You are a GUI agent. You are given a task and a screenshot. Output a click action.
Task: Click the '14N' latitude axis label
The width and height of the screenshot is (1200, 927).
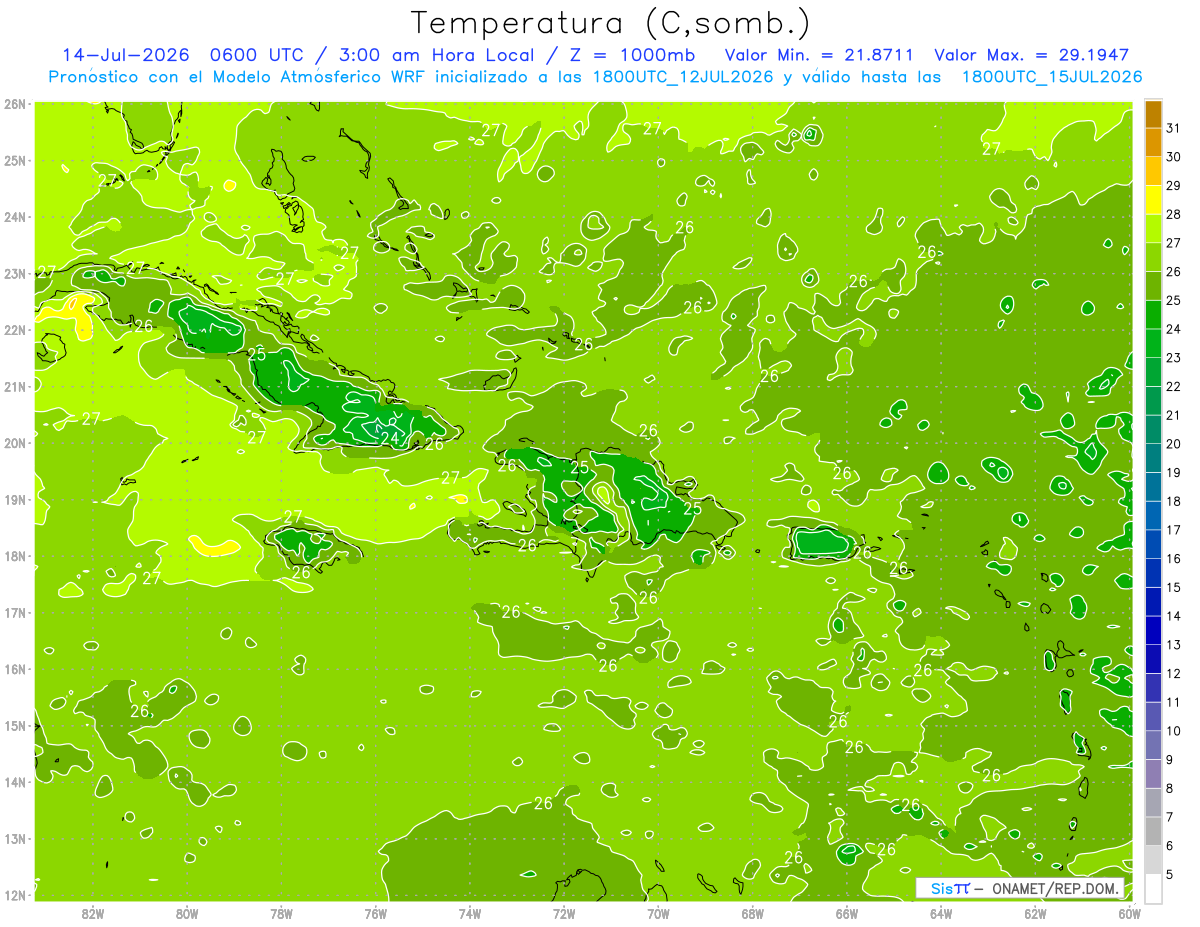coord(15,782)
